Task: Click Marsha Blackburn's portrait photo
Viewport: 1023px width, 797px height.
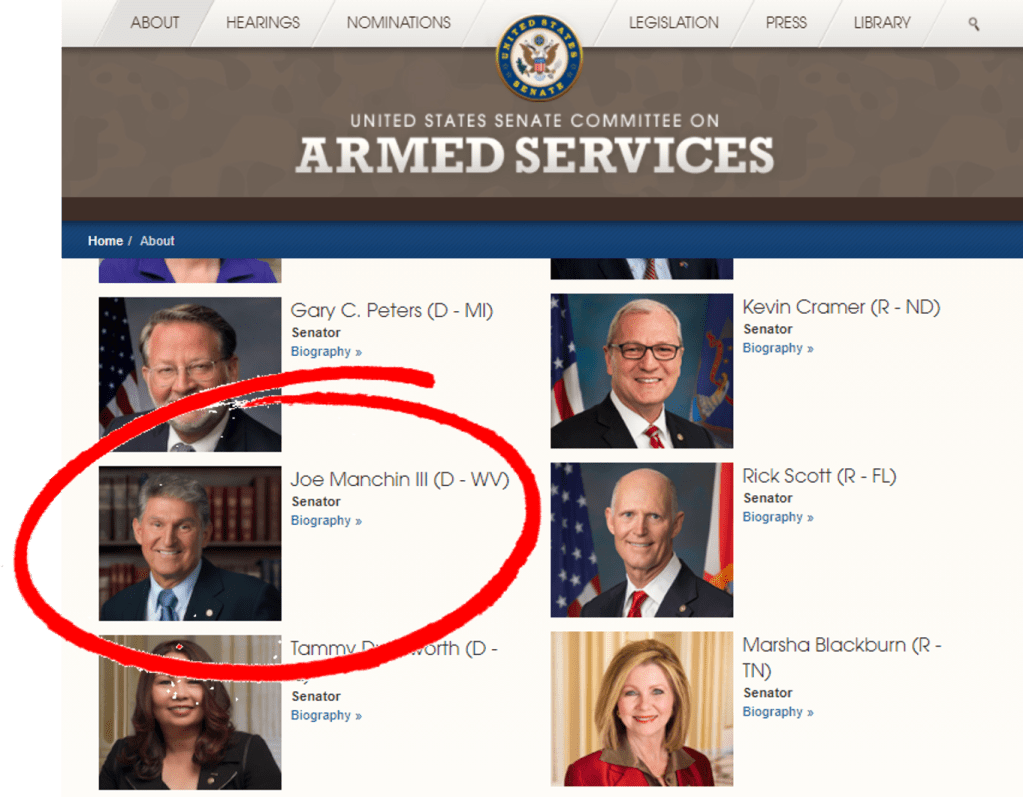Action: 641,709
